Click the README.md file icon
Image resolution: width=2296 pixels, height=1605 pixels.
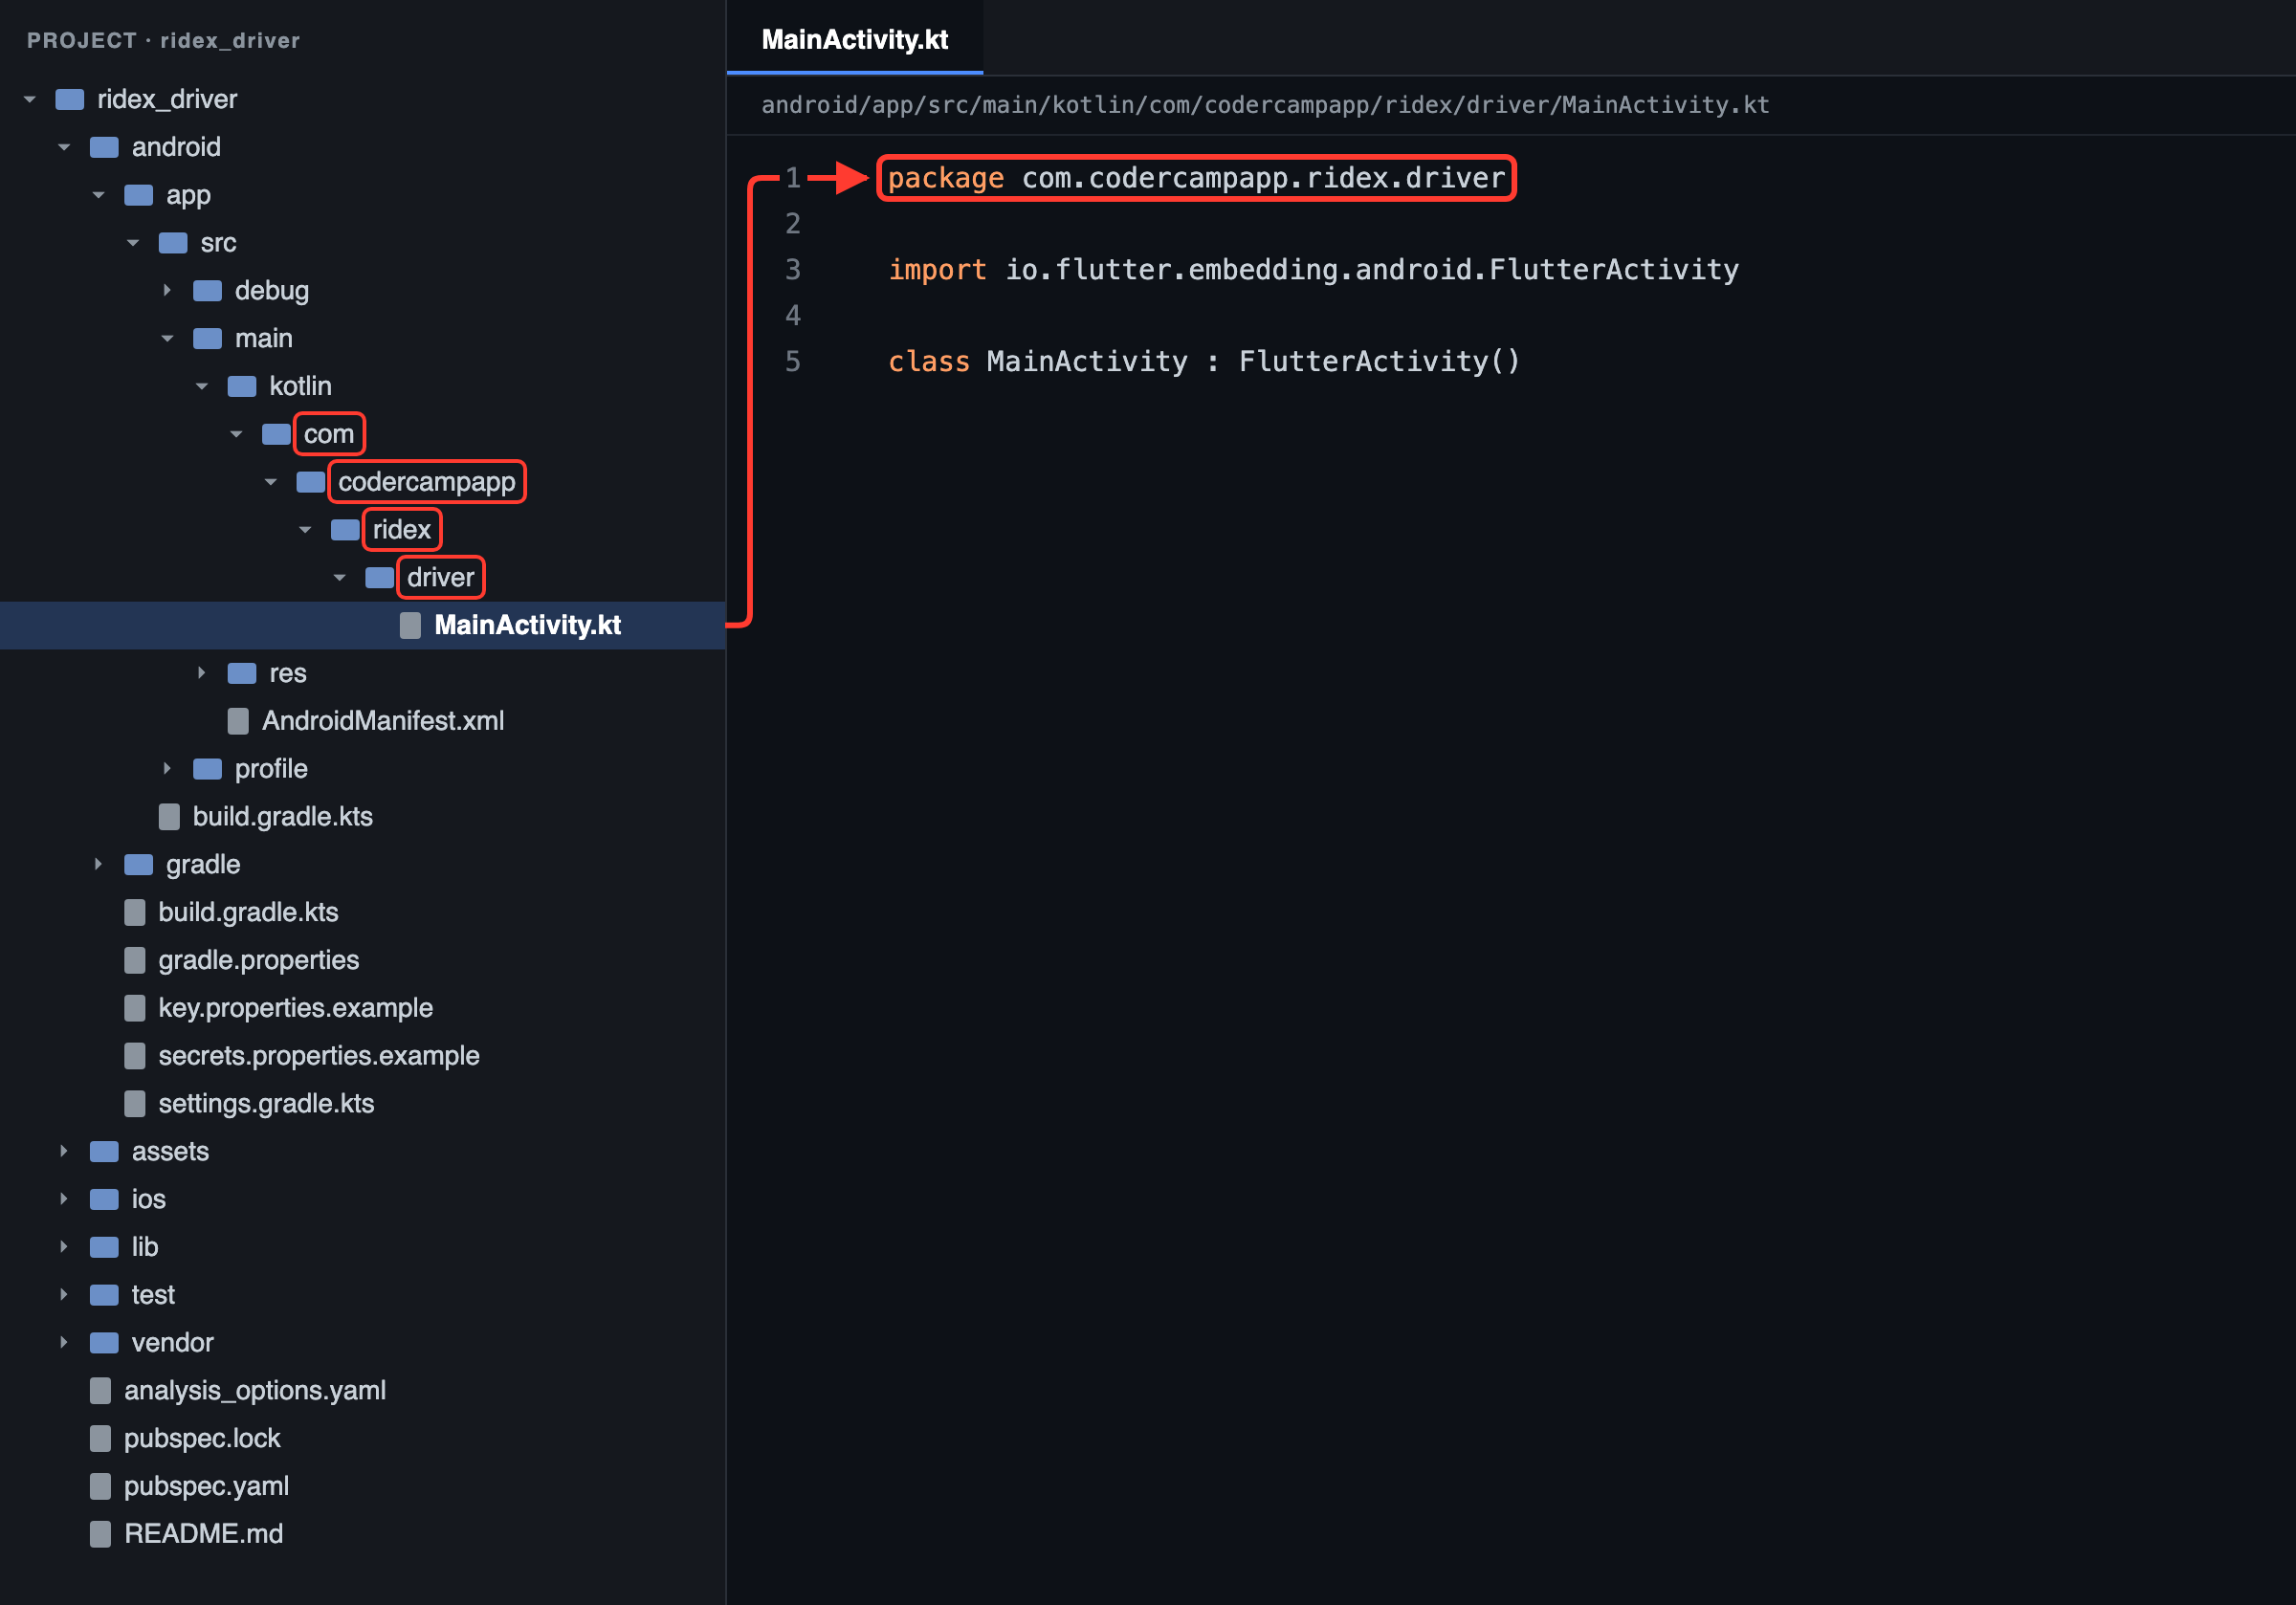100,1534
